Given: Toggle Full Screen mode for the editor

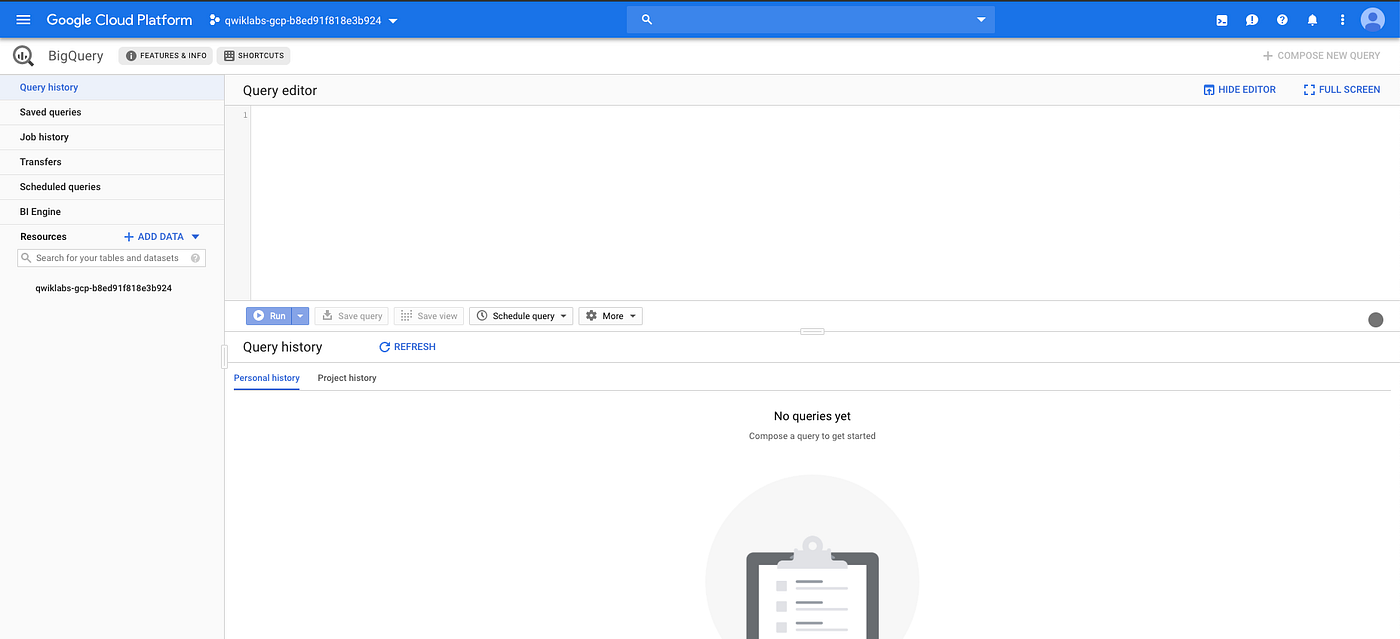Looking at the screenshot, I should 1341,89.
